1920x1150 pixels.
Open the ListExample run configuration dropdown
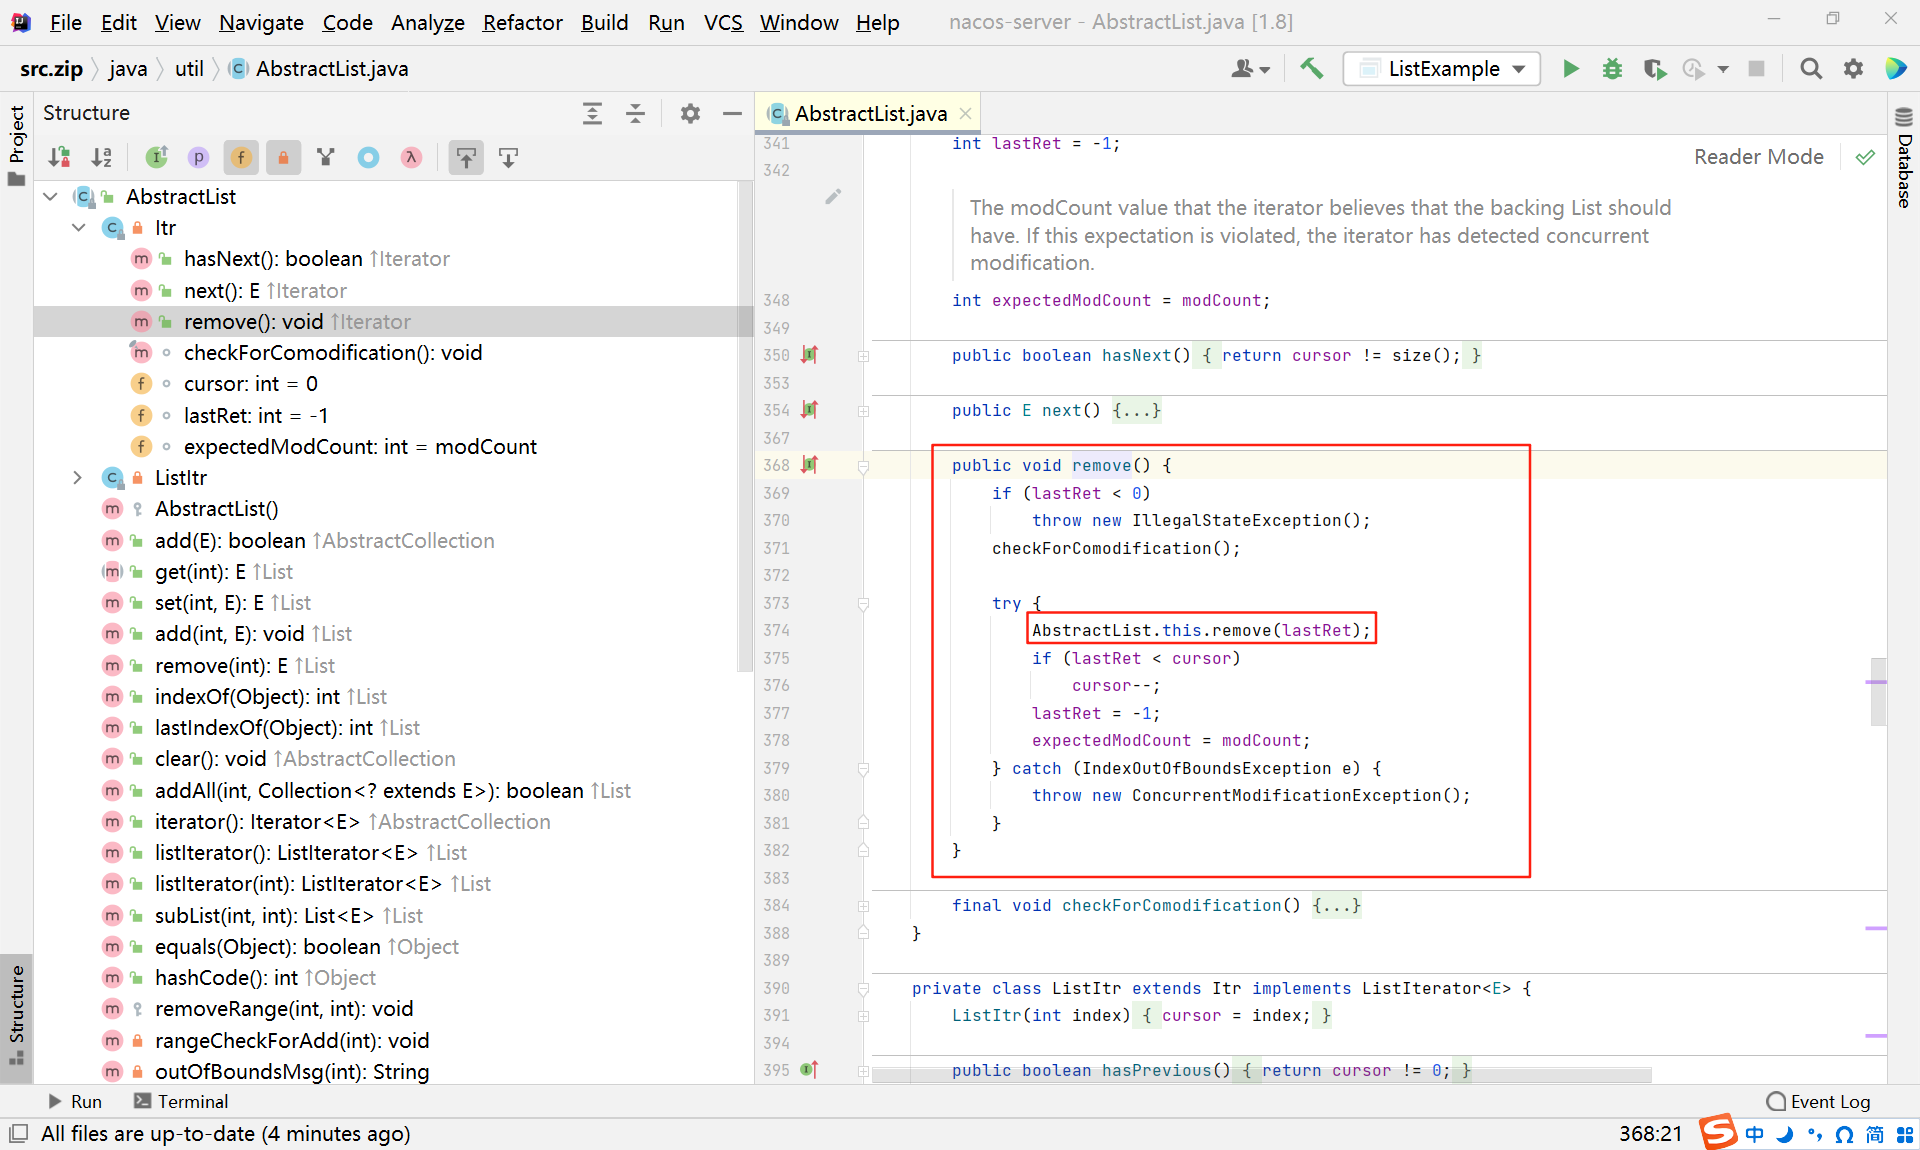[1441, 68]
